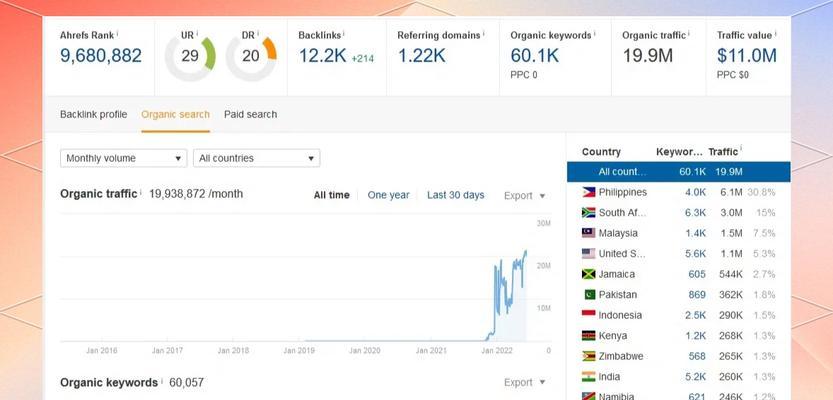The image size is (833, 400).
Task: Click the Malaysia country name
Action: click(x=618, y=233)
